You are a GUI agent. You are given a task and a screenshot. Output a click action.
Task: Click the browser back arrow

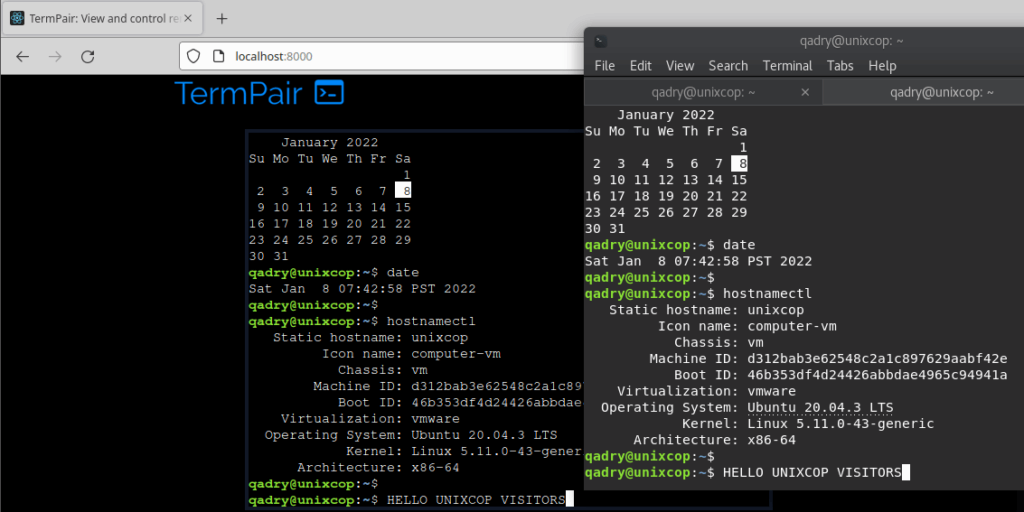[22, 57]
